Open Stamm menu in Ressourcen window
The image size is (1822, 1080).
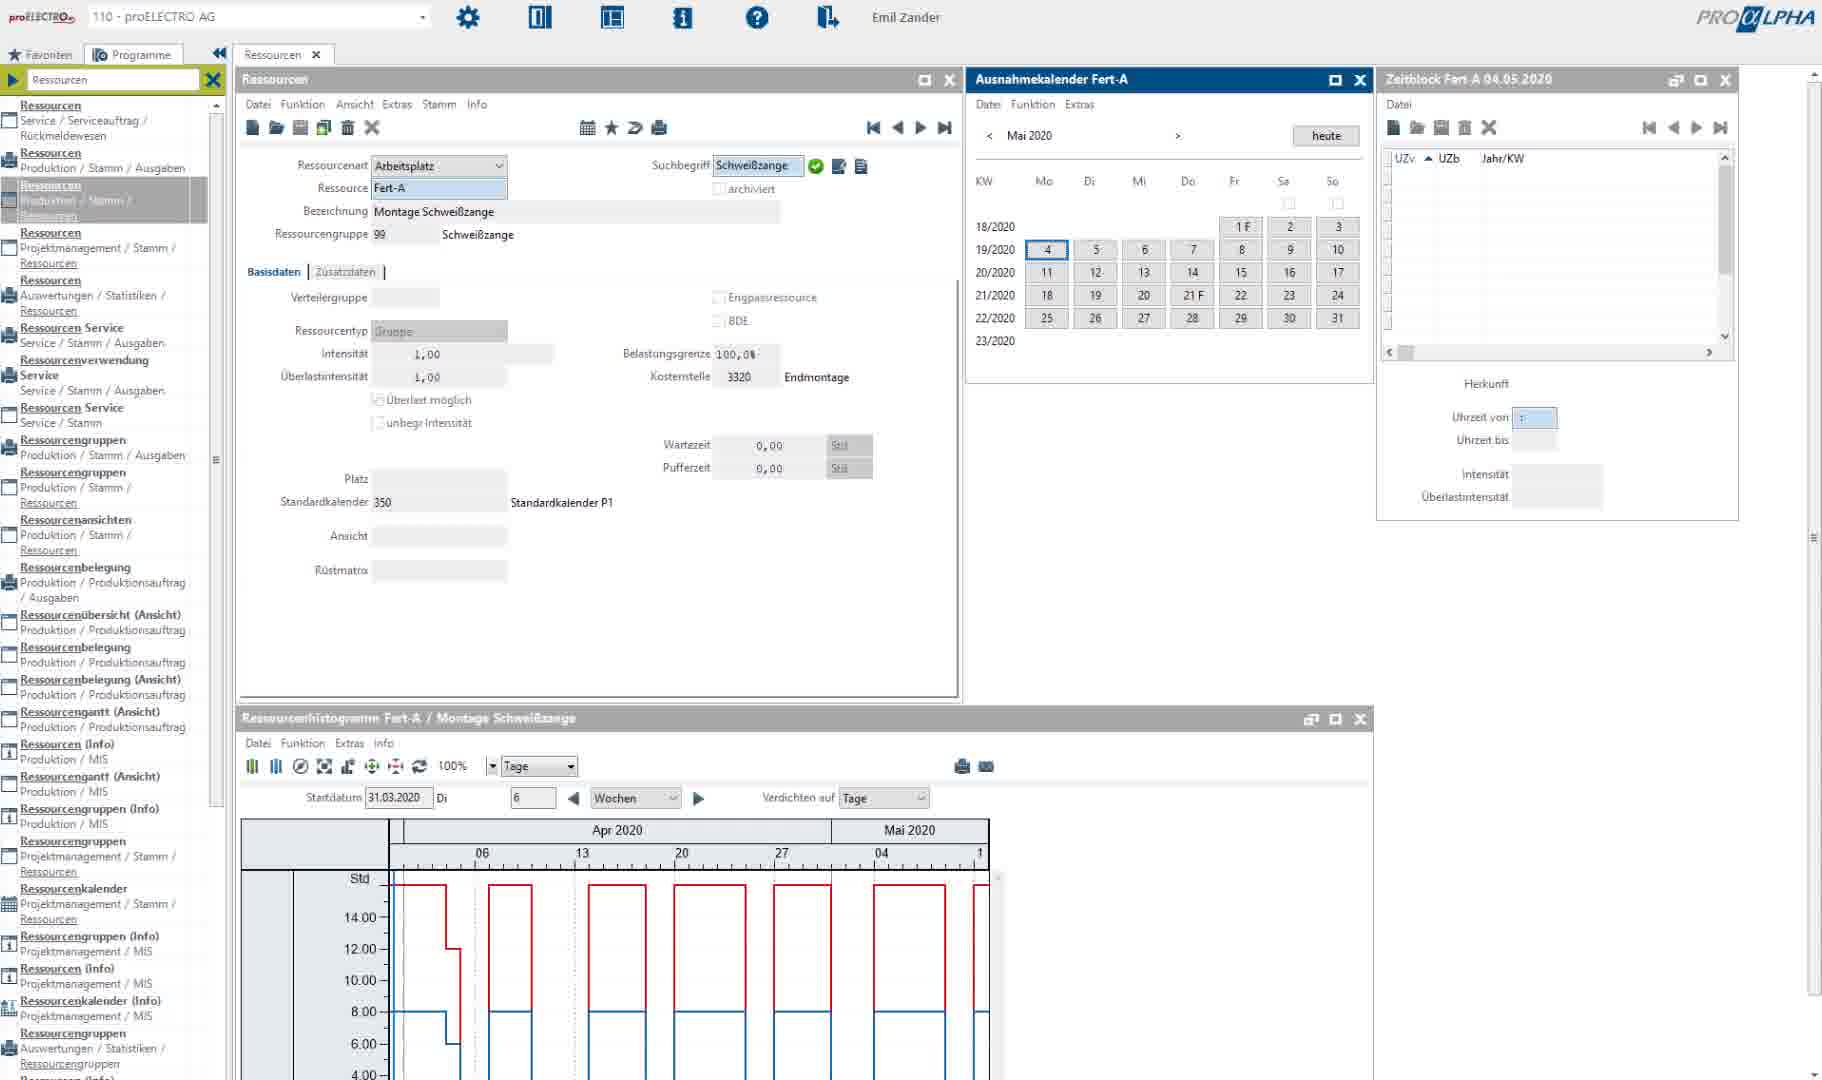tap(439, 104)
